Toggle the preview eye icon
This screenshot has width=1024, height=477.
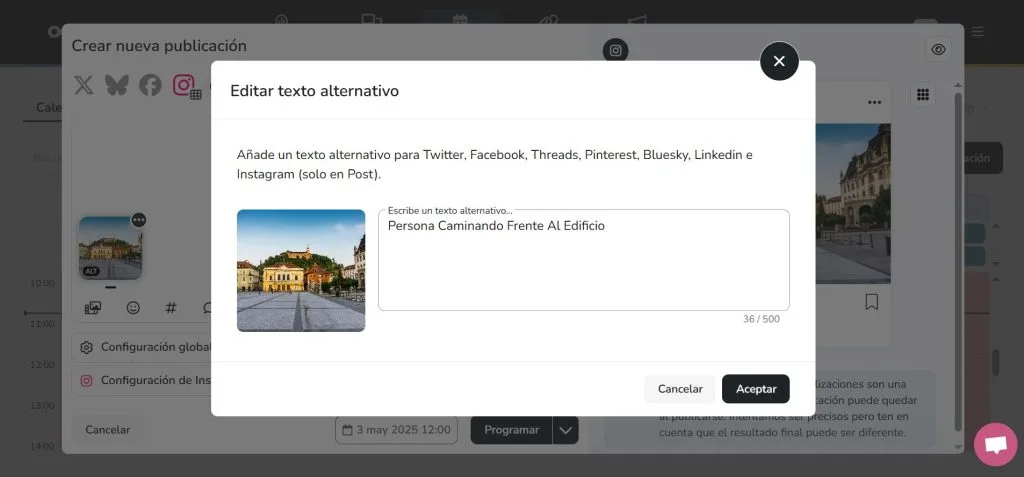tap(938, 49)
